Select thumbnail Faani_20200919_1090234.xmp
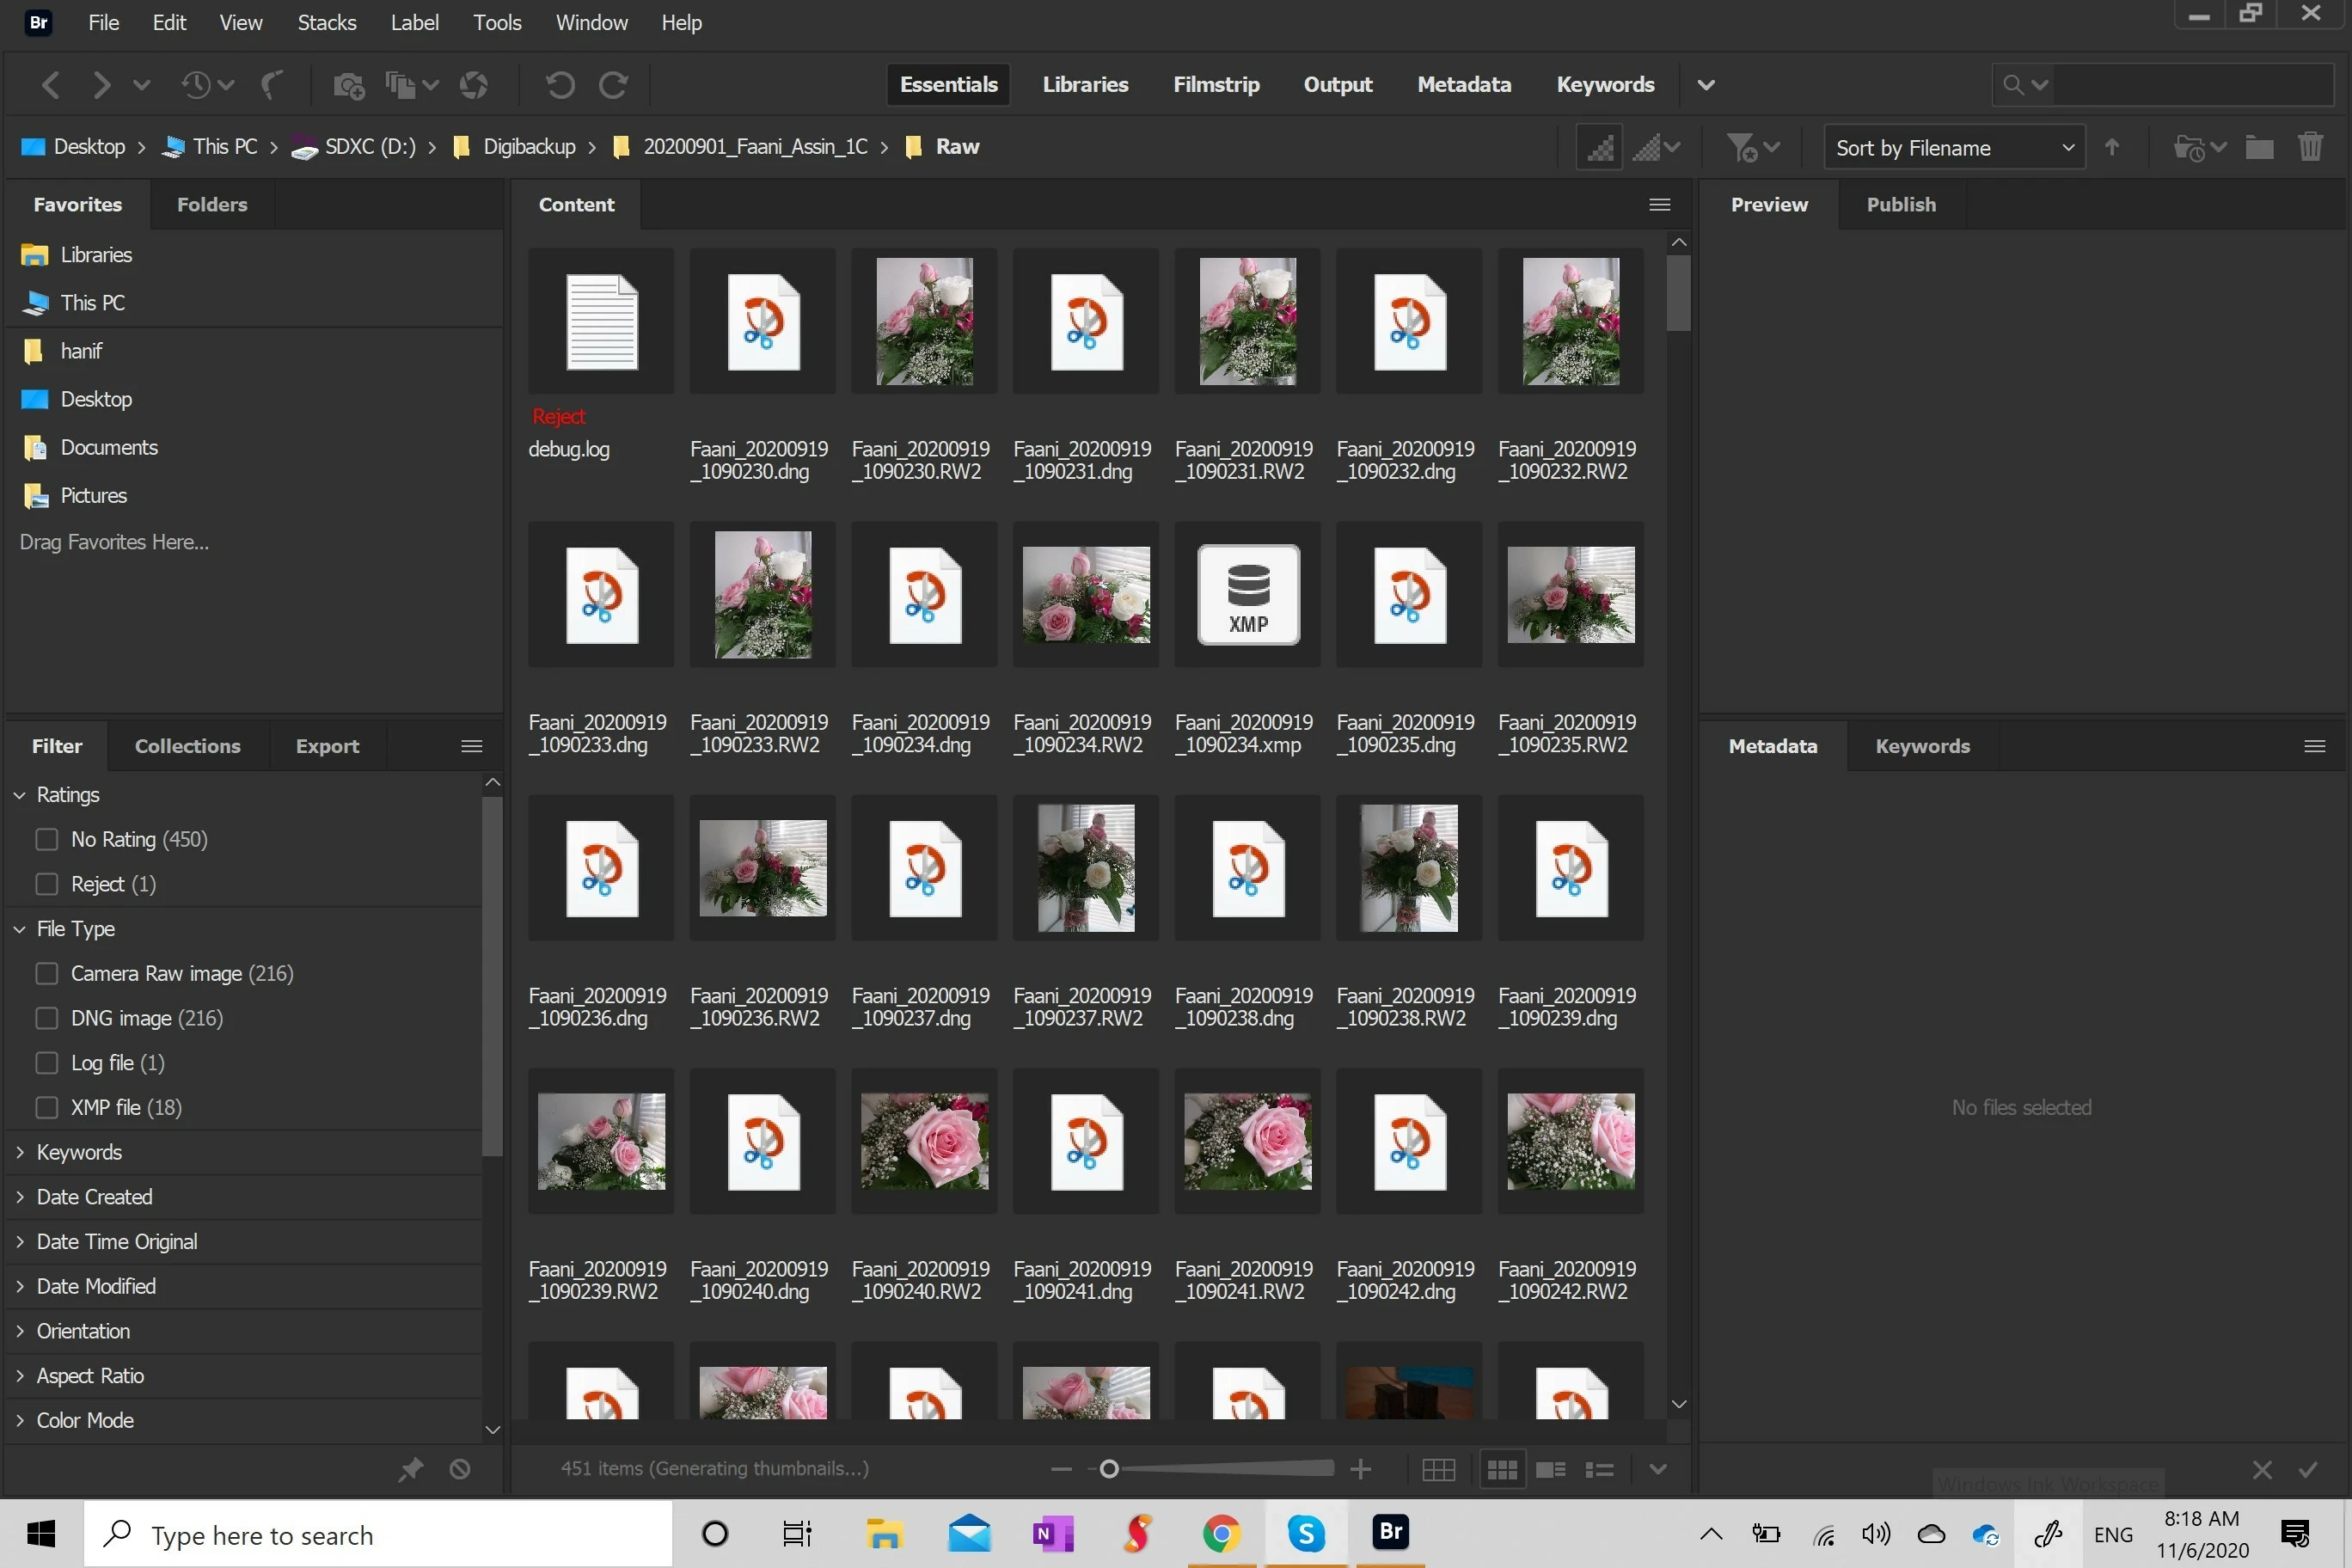Image resolution: width=2352 pixels, height=1568 pixels. [1247, 596]
